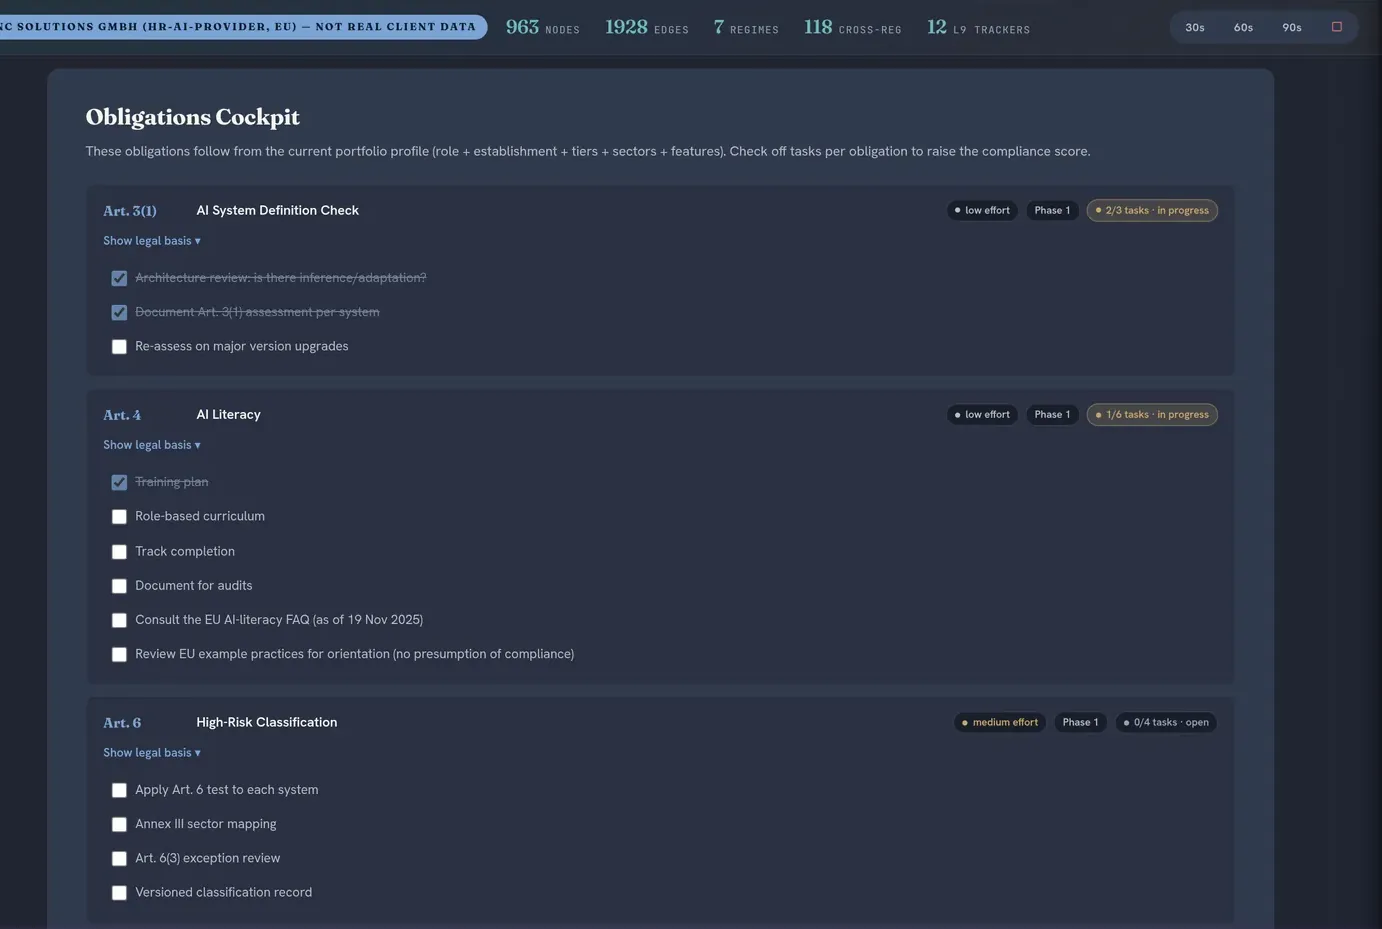
Task: Click the 12 L9 Trackers counter
Action: (978, 27)
